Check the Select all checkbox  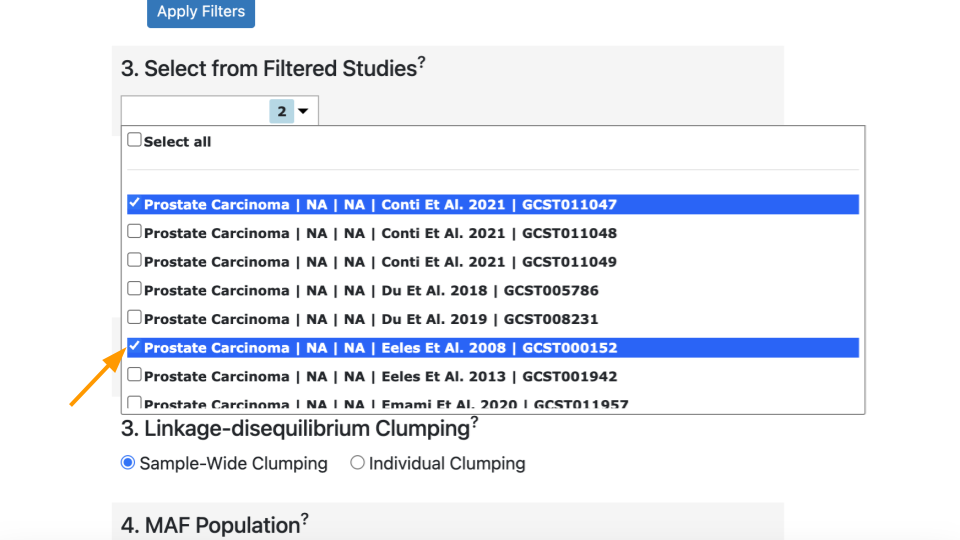click(134, 140)
